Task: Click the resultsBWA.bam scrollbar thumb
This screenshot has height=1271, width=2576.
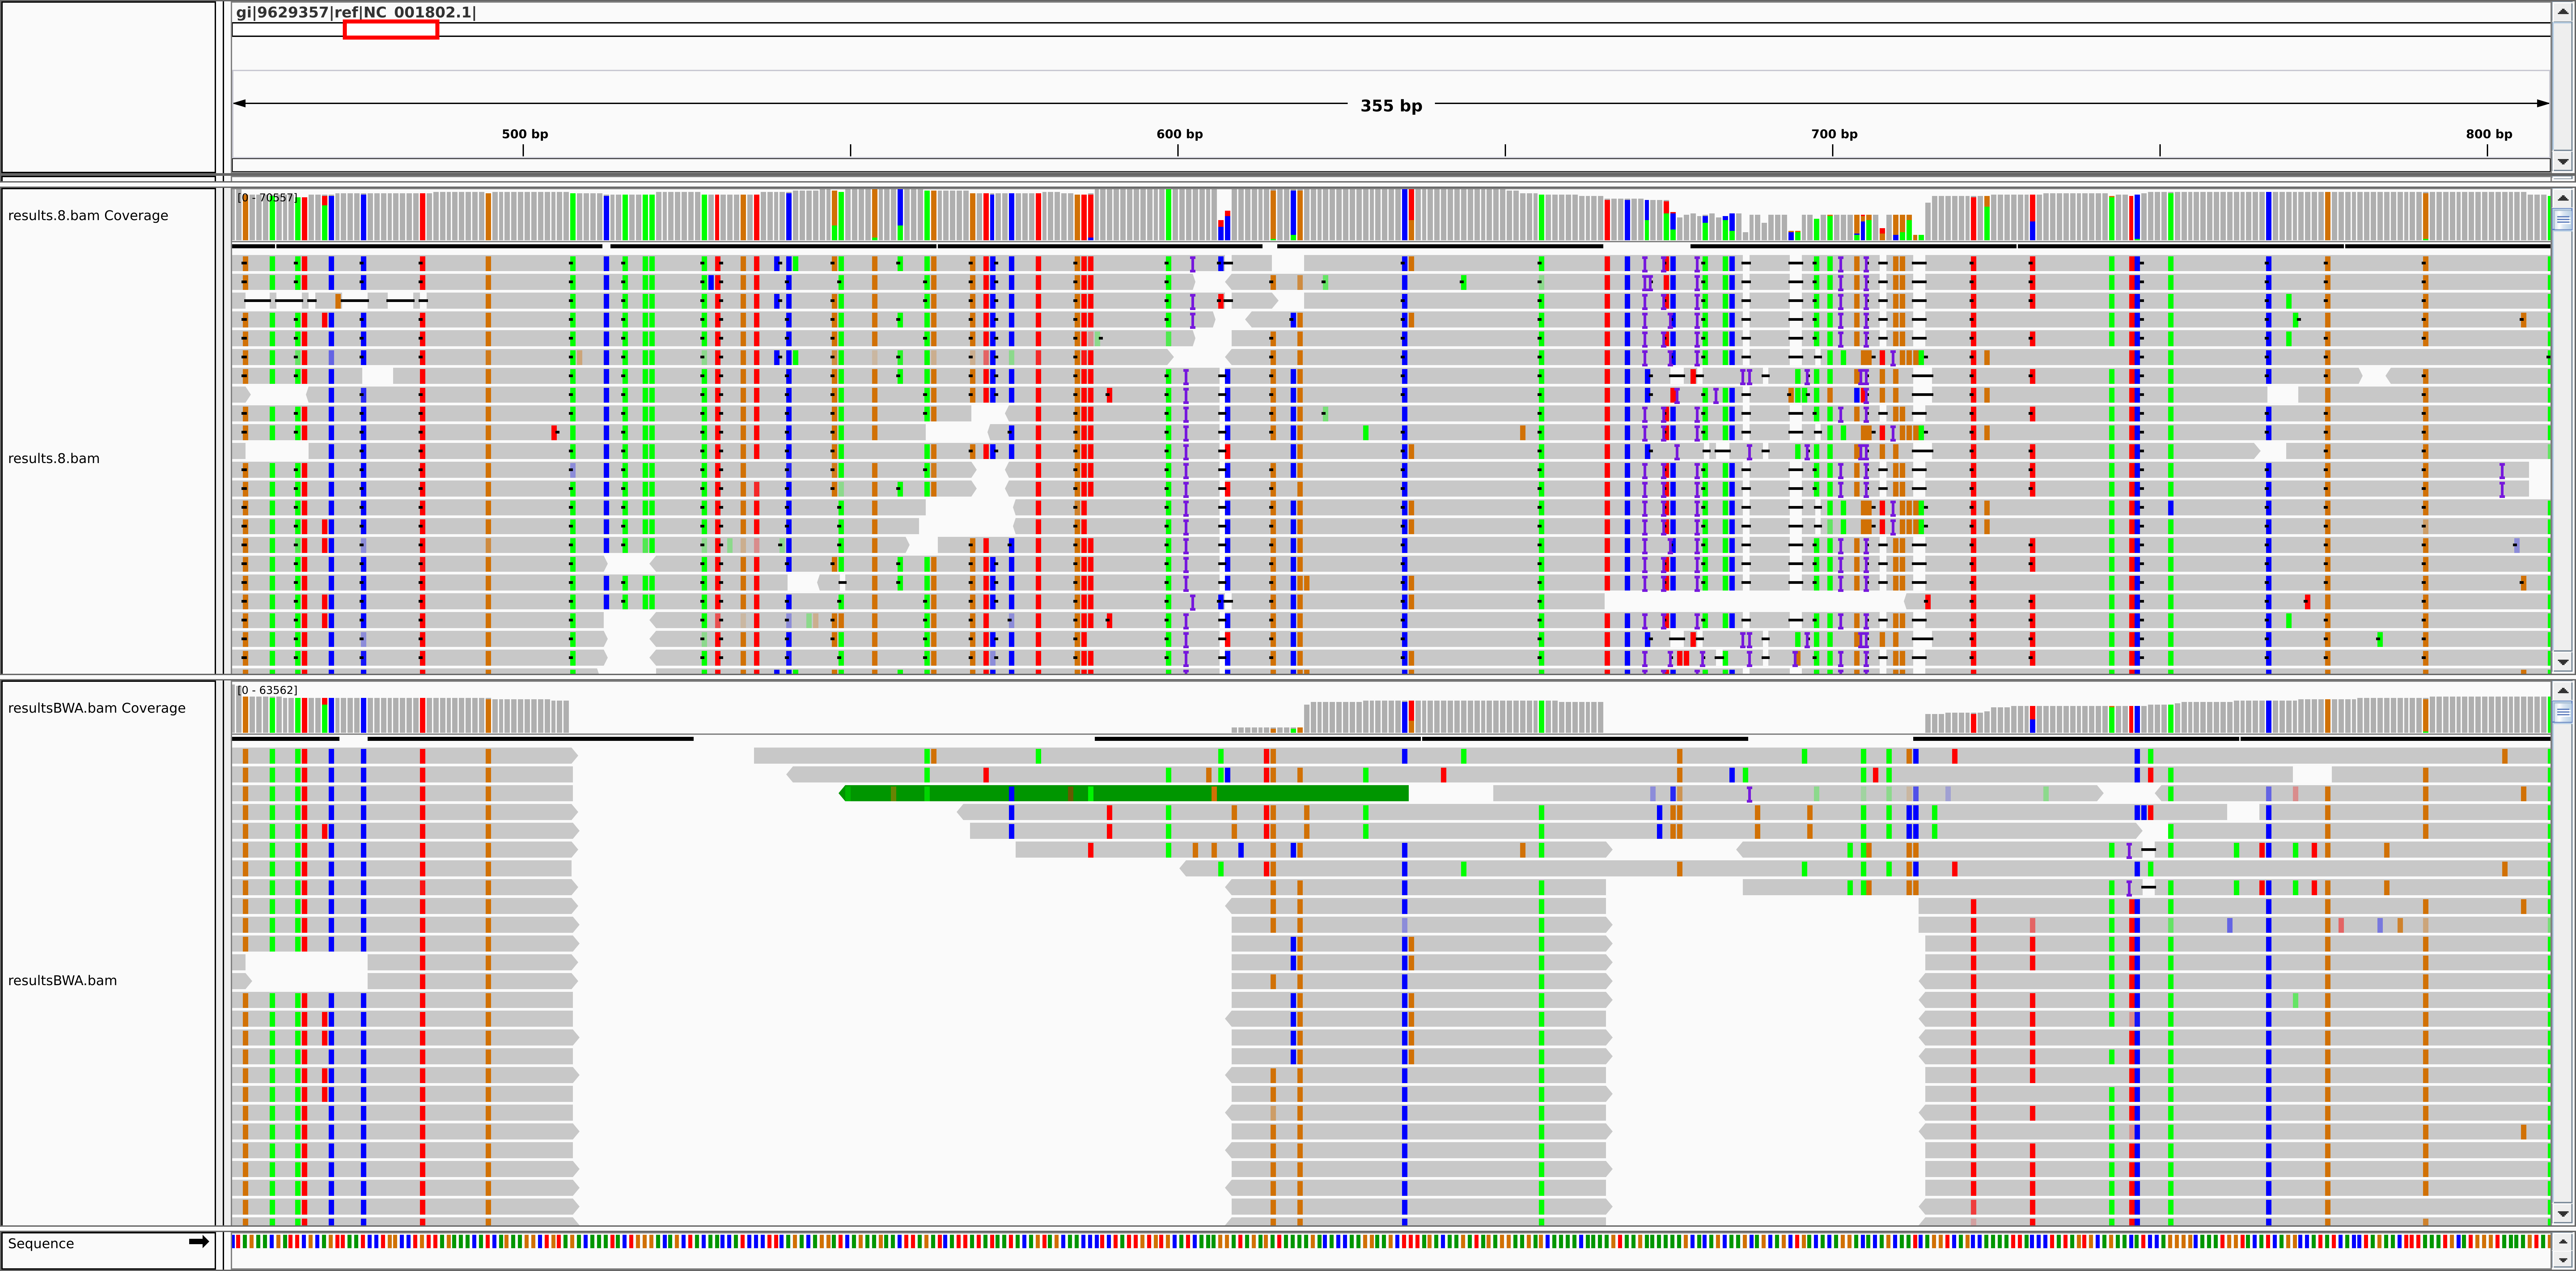Action: click(x=2562, y=712)
